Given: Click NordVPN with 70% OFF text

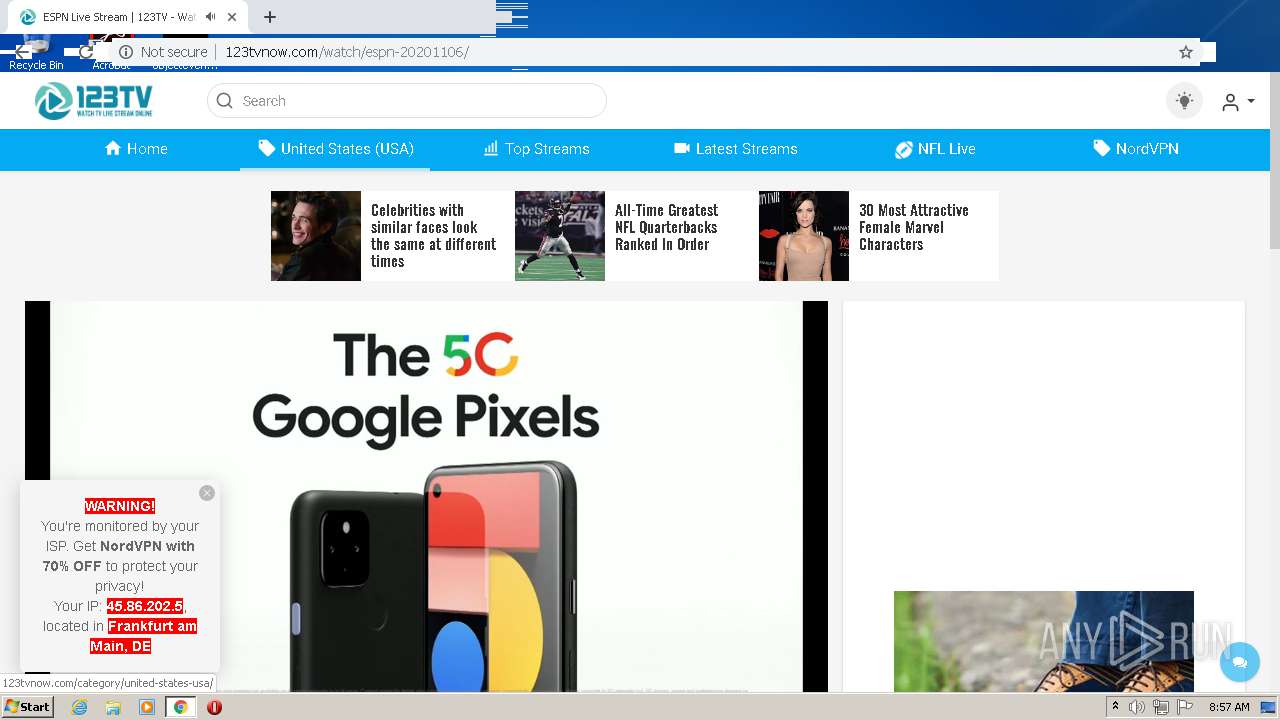Looking at the screenshot, I should 119,556.
